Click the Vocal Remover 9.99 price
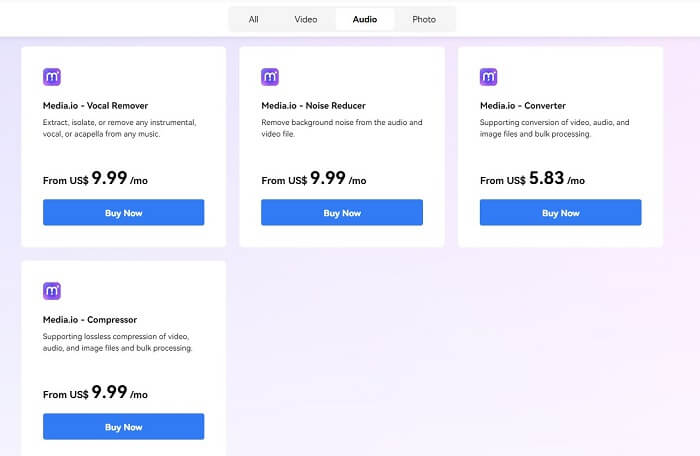Screen dimensions: 700x456 pos(110,179)
